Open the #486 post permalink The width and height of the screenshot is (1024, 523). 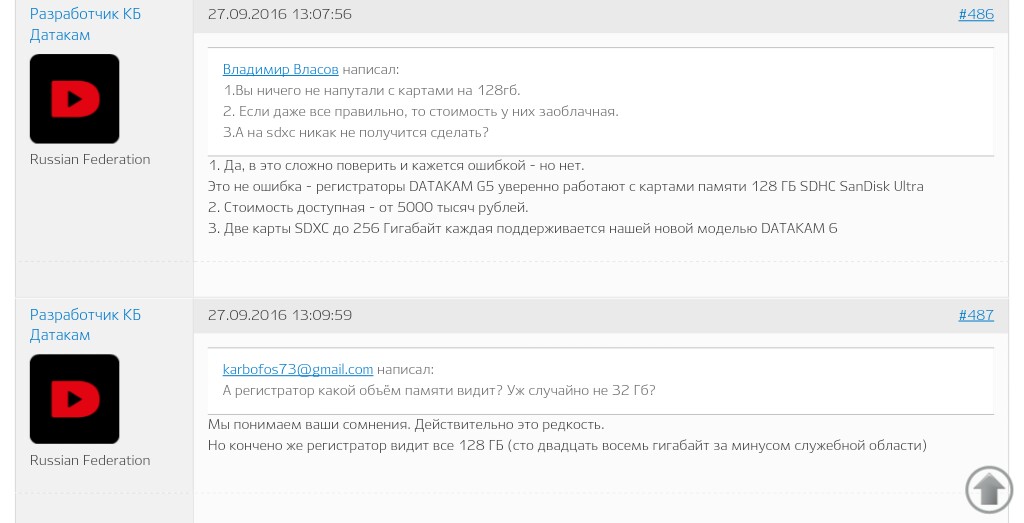(975, 14)
